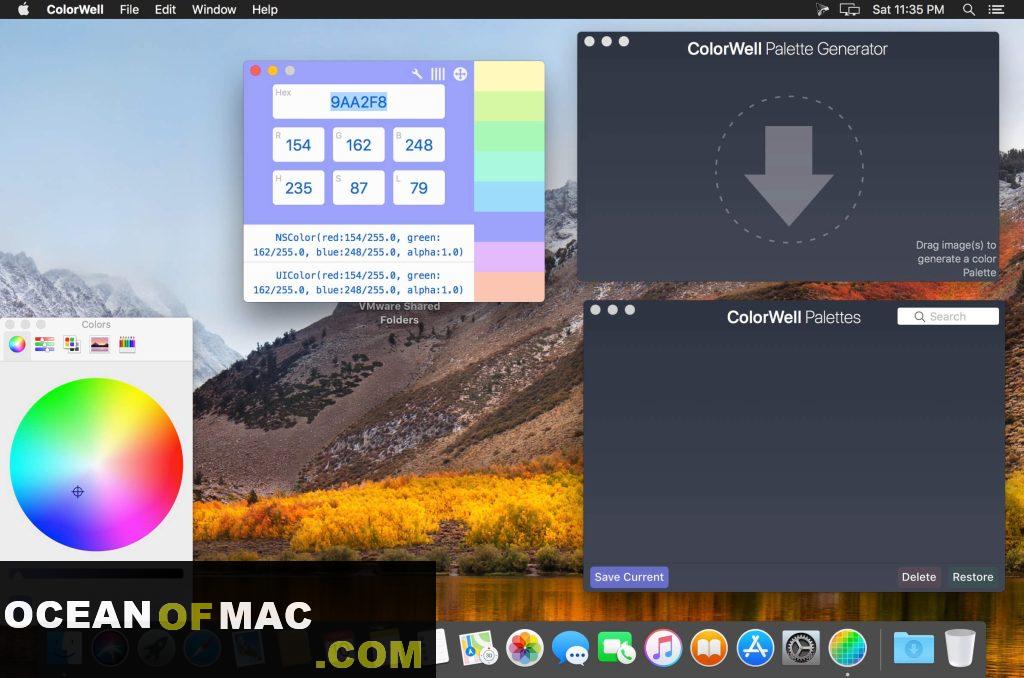This screenshot has height=678, width=1024.
Task: Open the Edit menu
Action: tap(165, 9)
